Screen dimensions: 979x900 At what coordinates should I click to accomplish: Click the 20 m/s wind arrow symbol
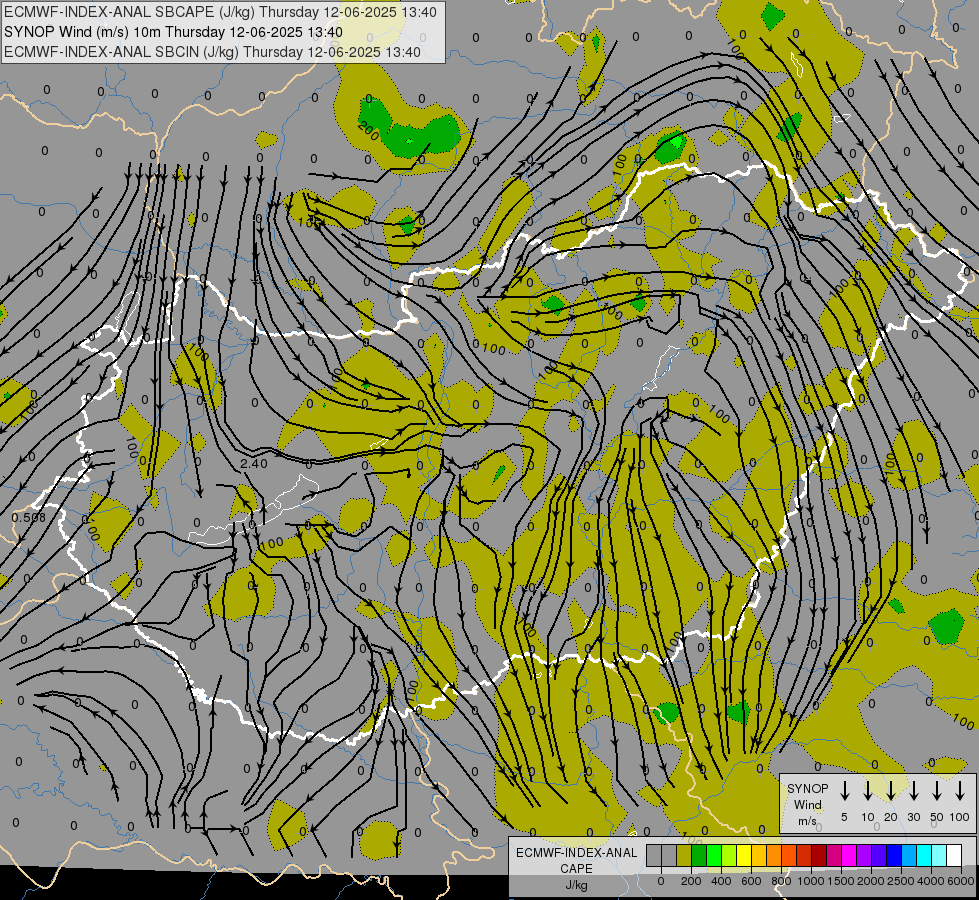coord(891,791)
